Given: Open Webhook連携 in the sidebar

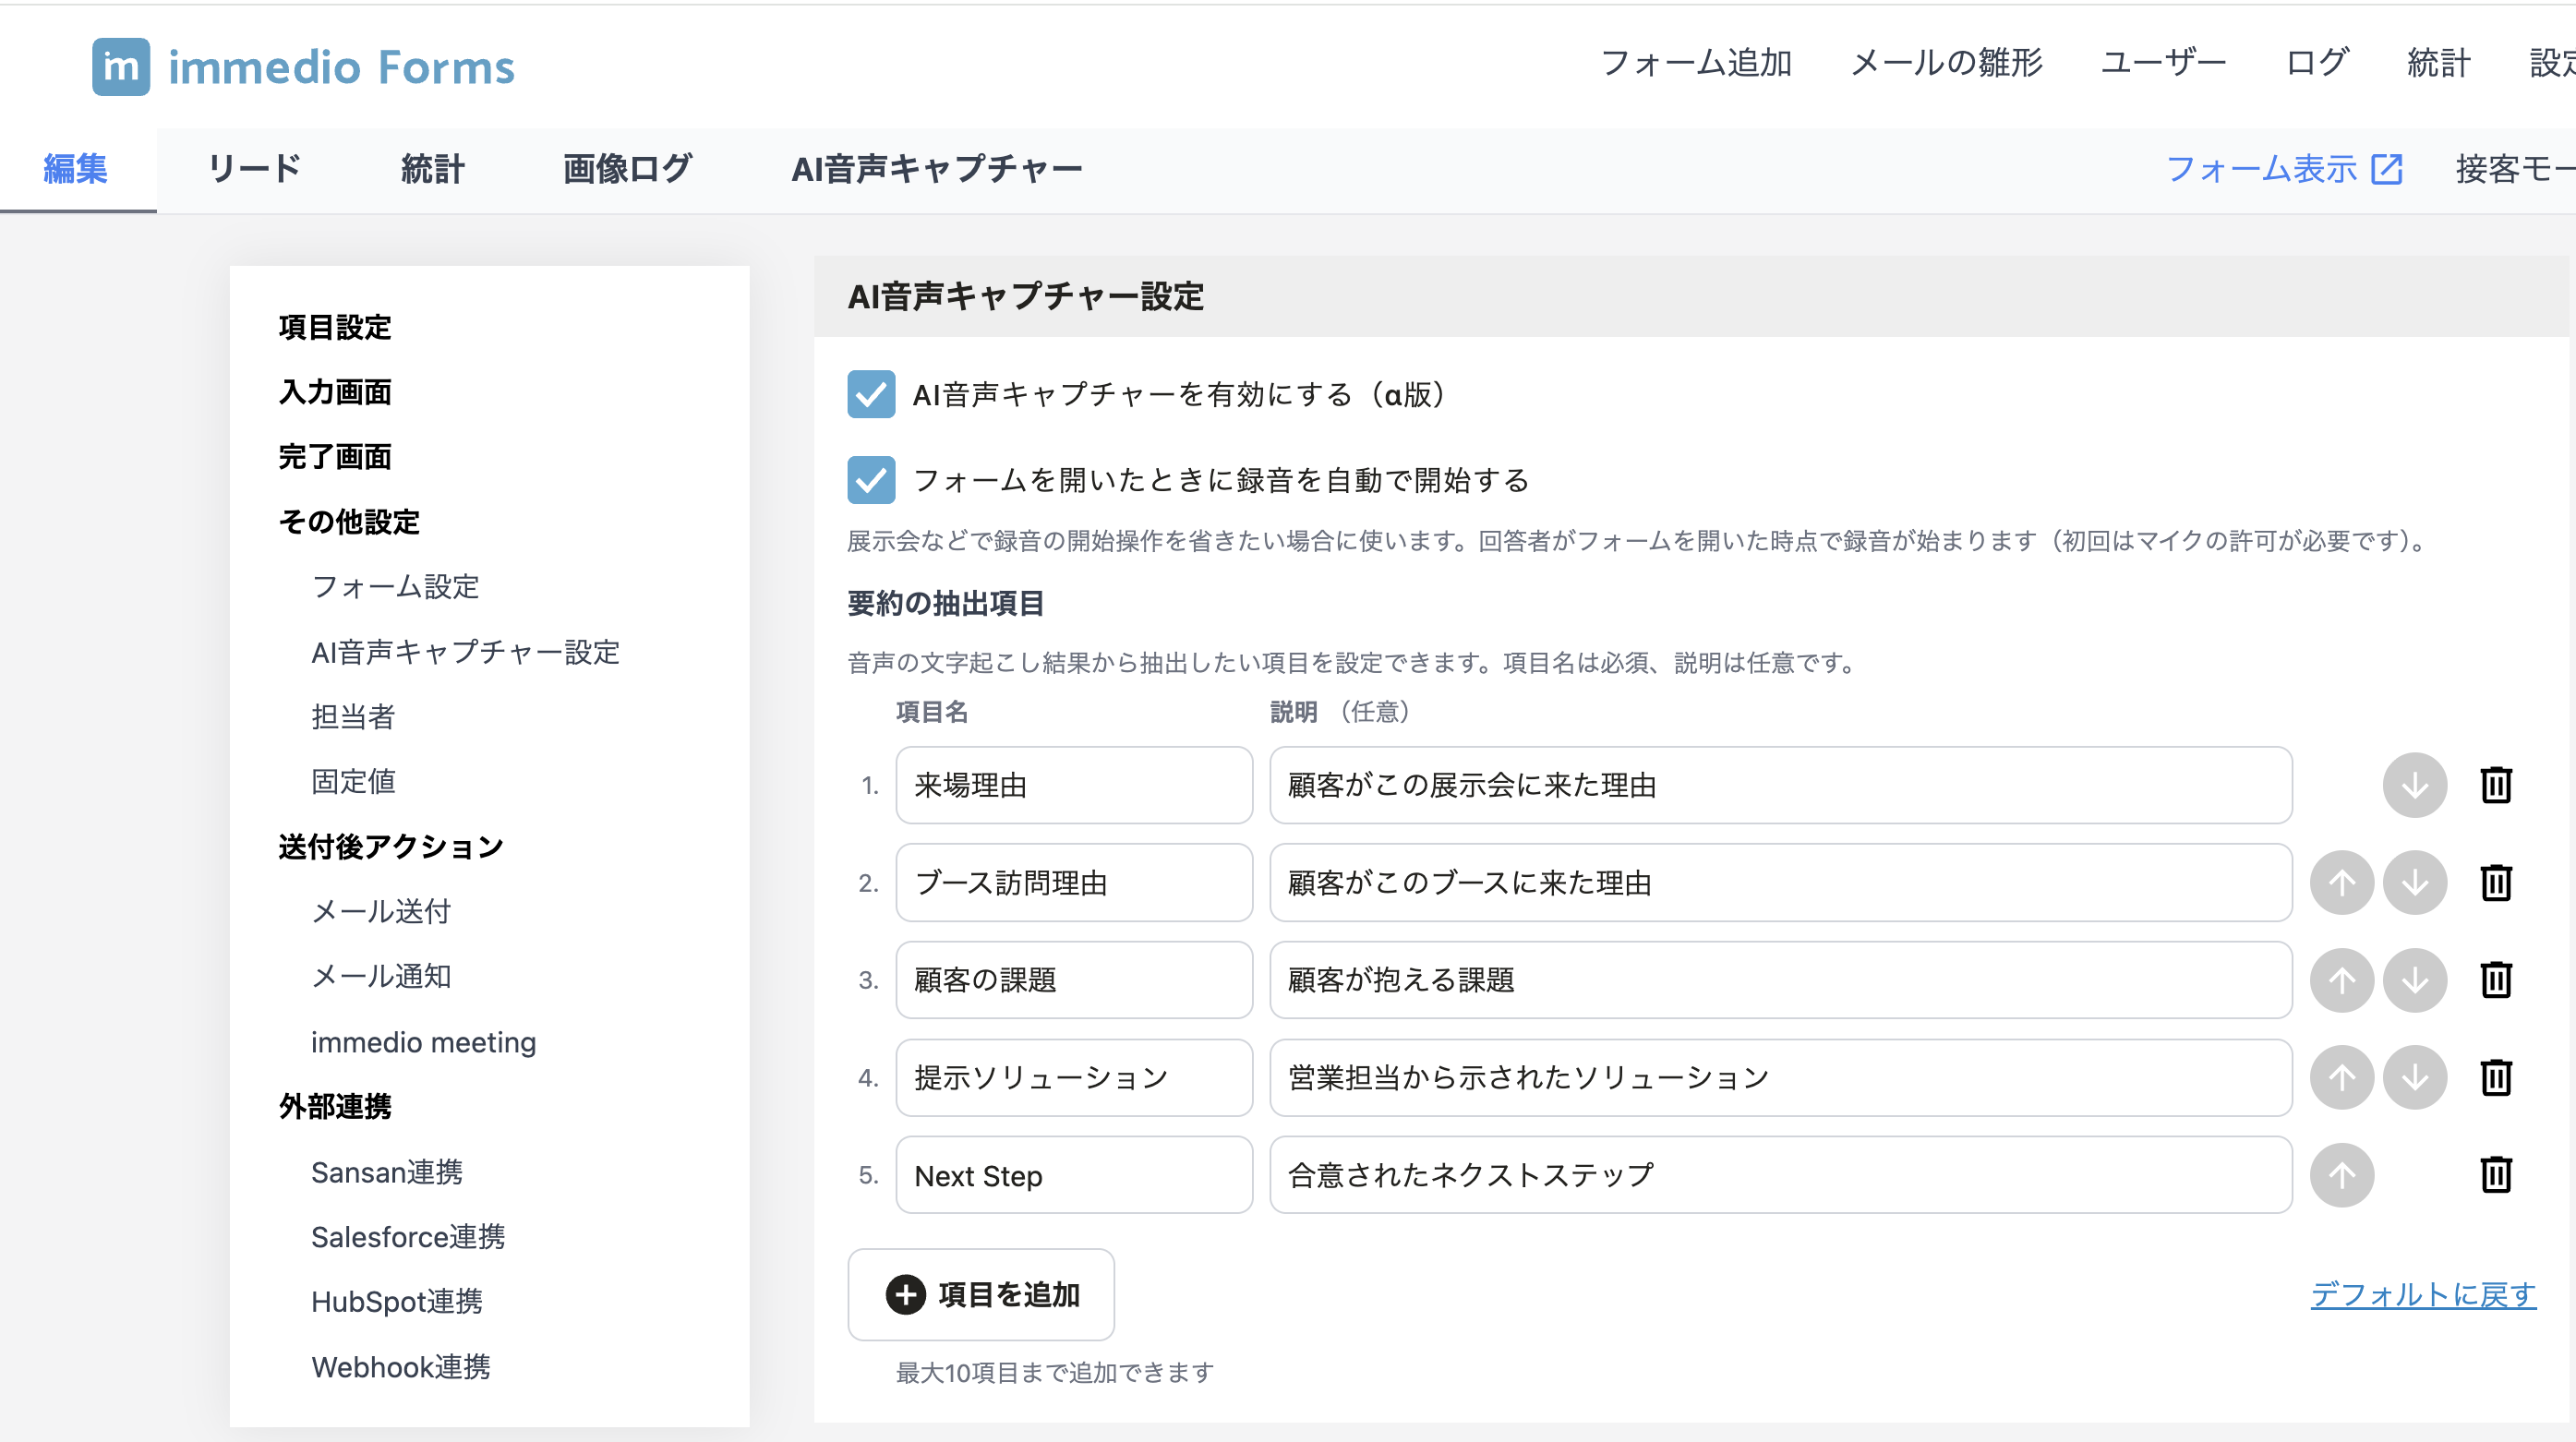Looking at the screenshot, I should coord(400,1366).
